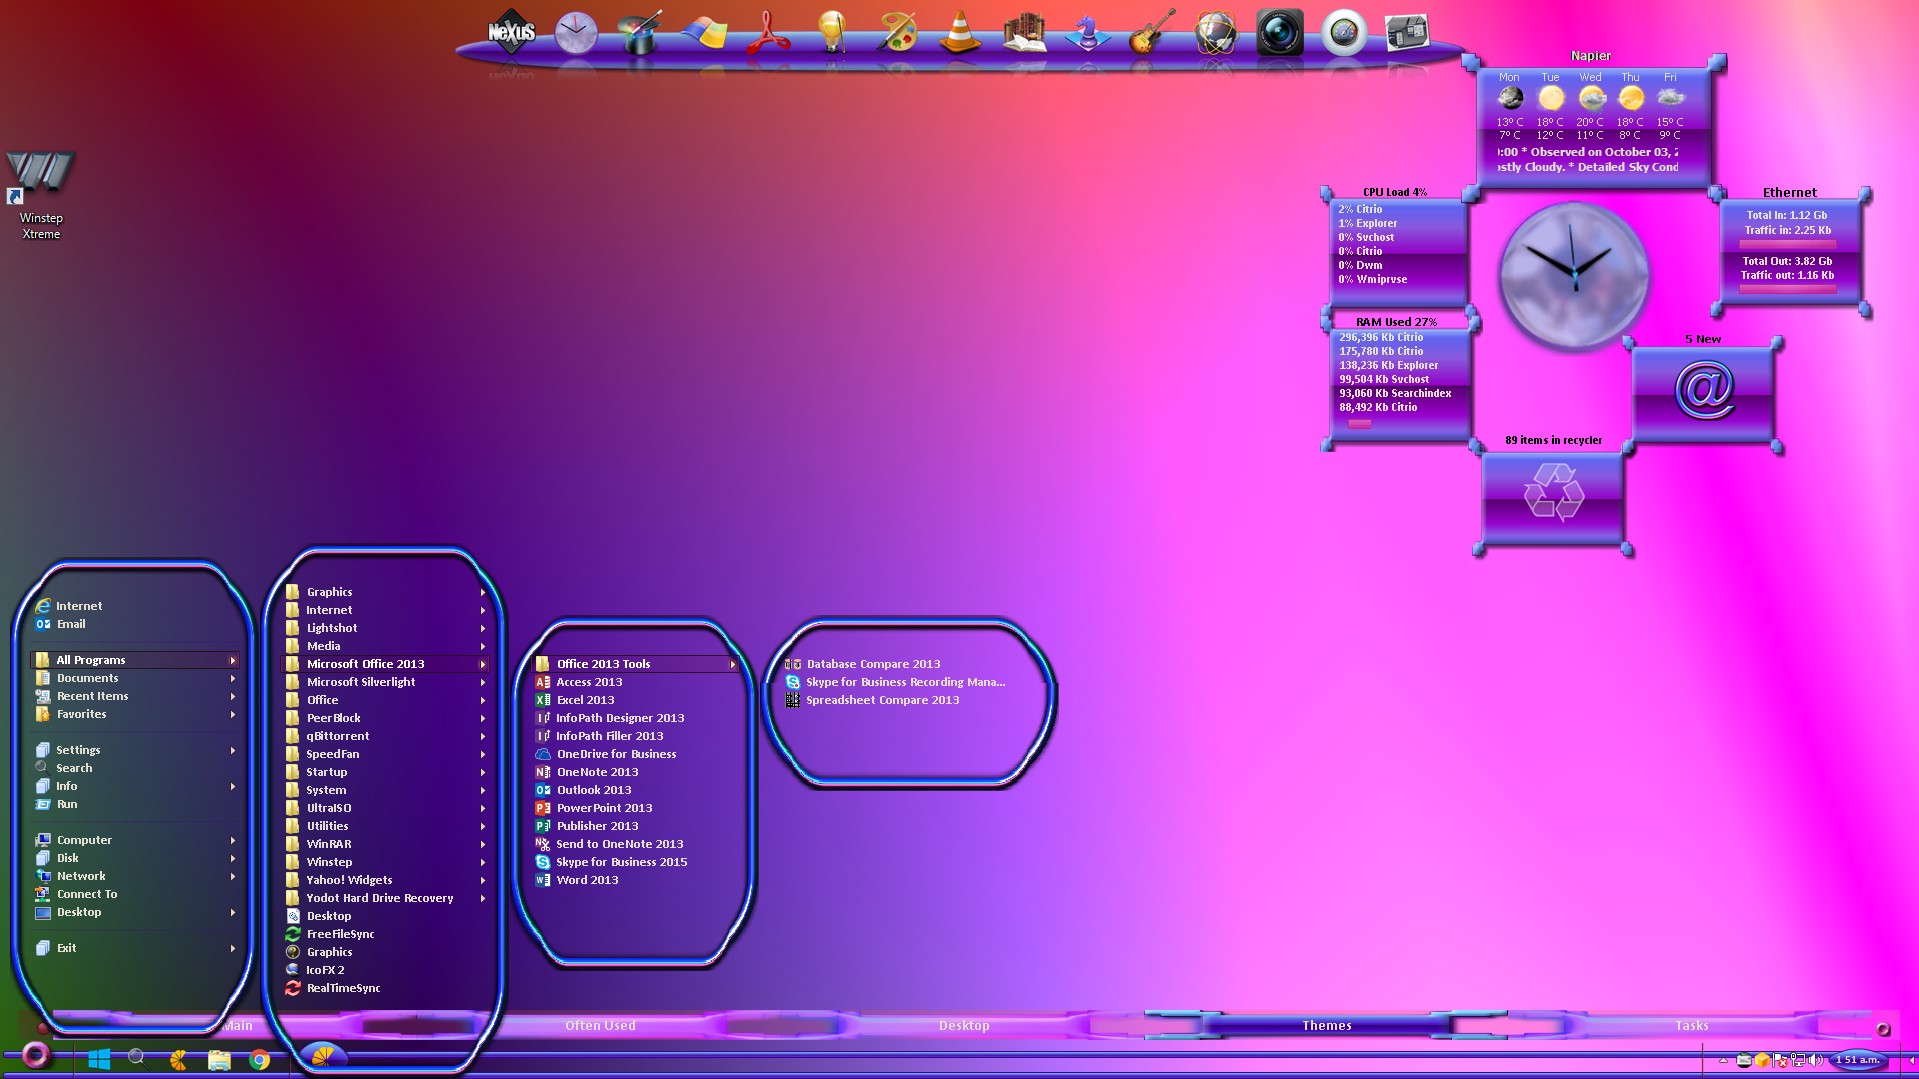This screenshot has height=1079, width=1919.
Task: Open Google Chrome from the taskbar
Action: [260, 1060]
